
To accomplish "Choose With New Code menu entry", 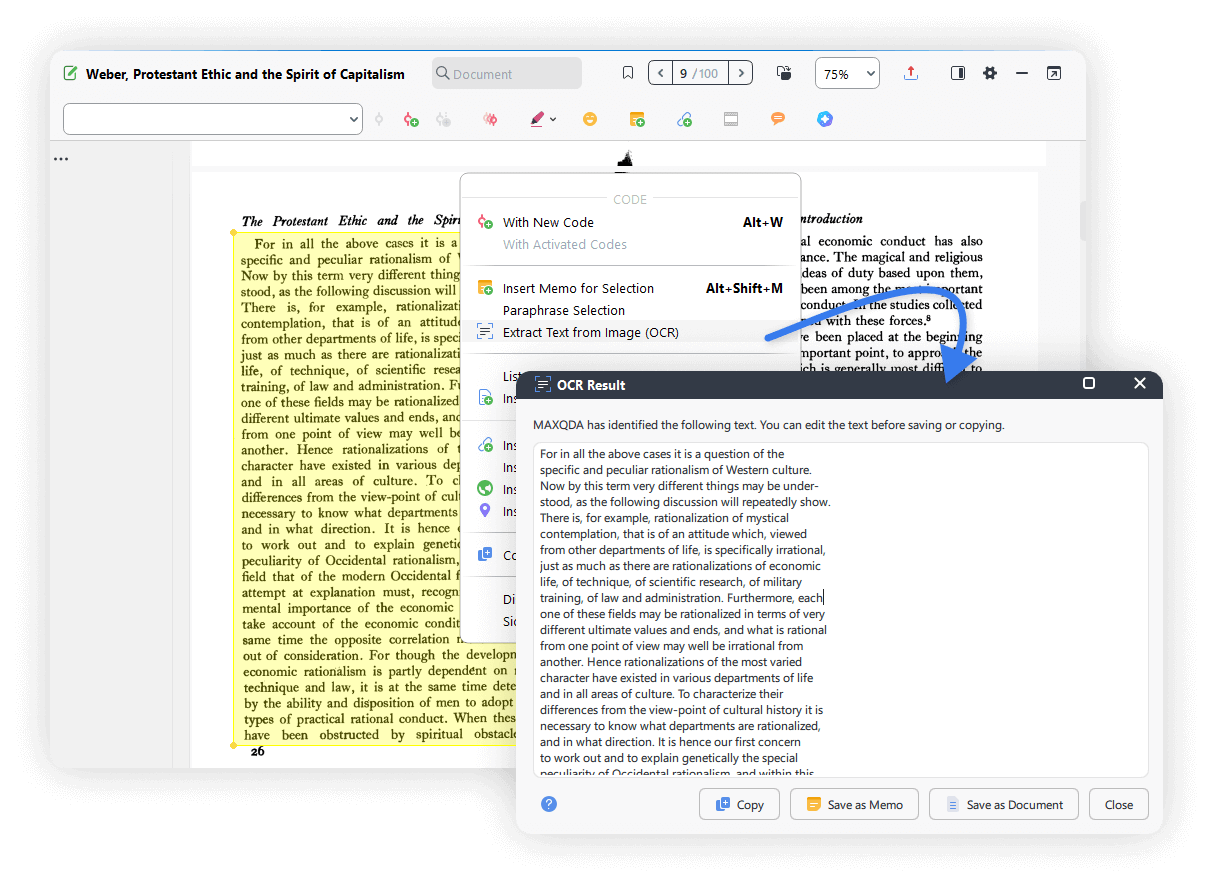I will 548,222.
